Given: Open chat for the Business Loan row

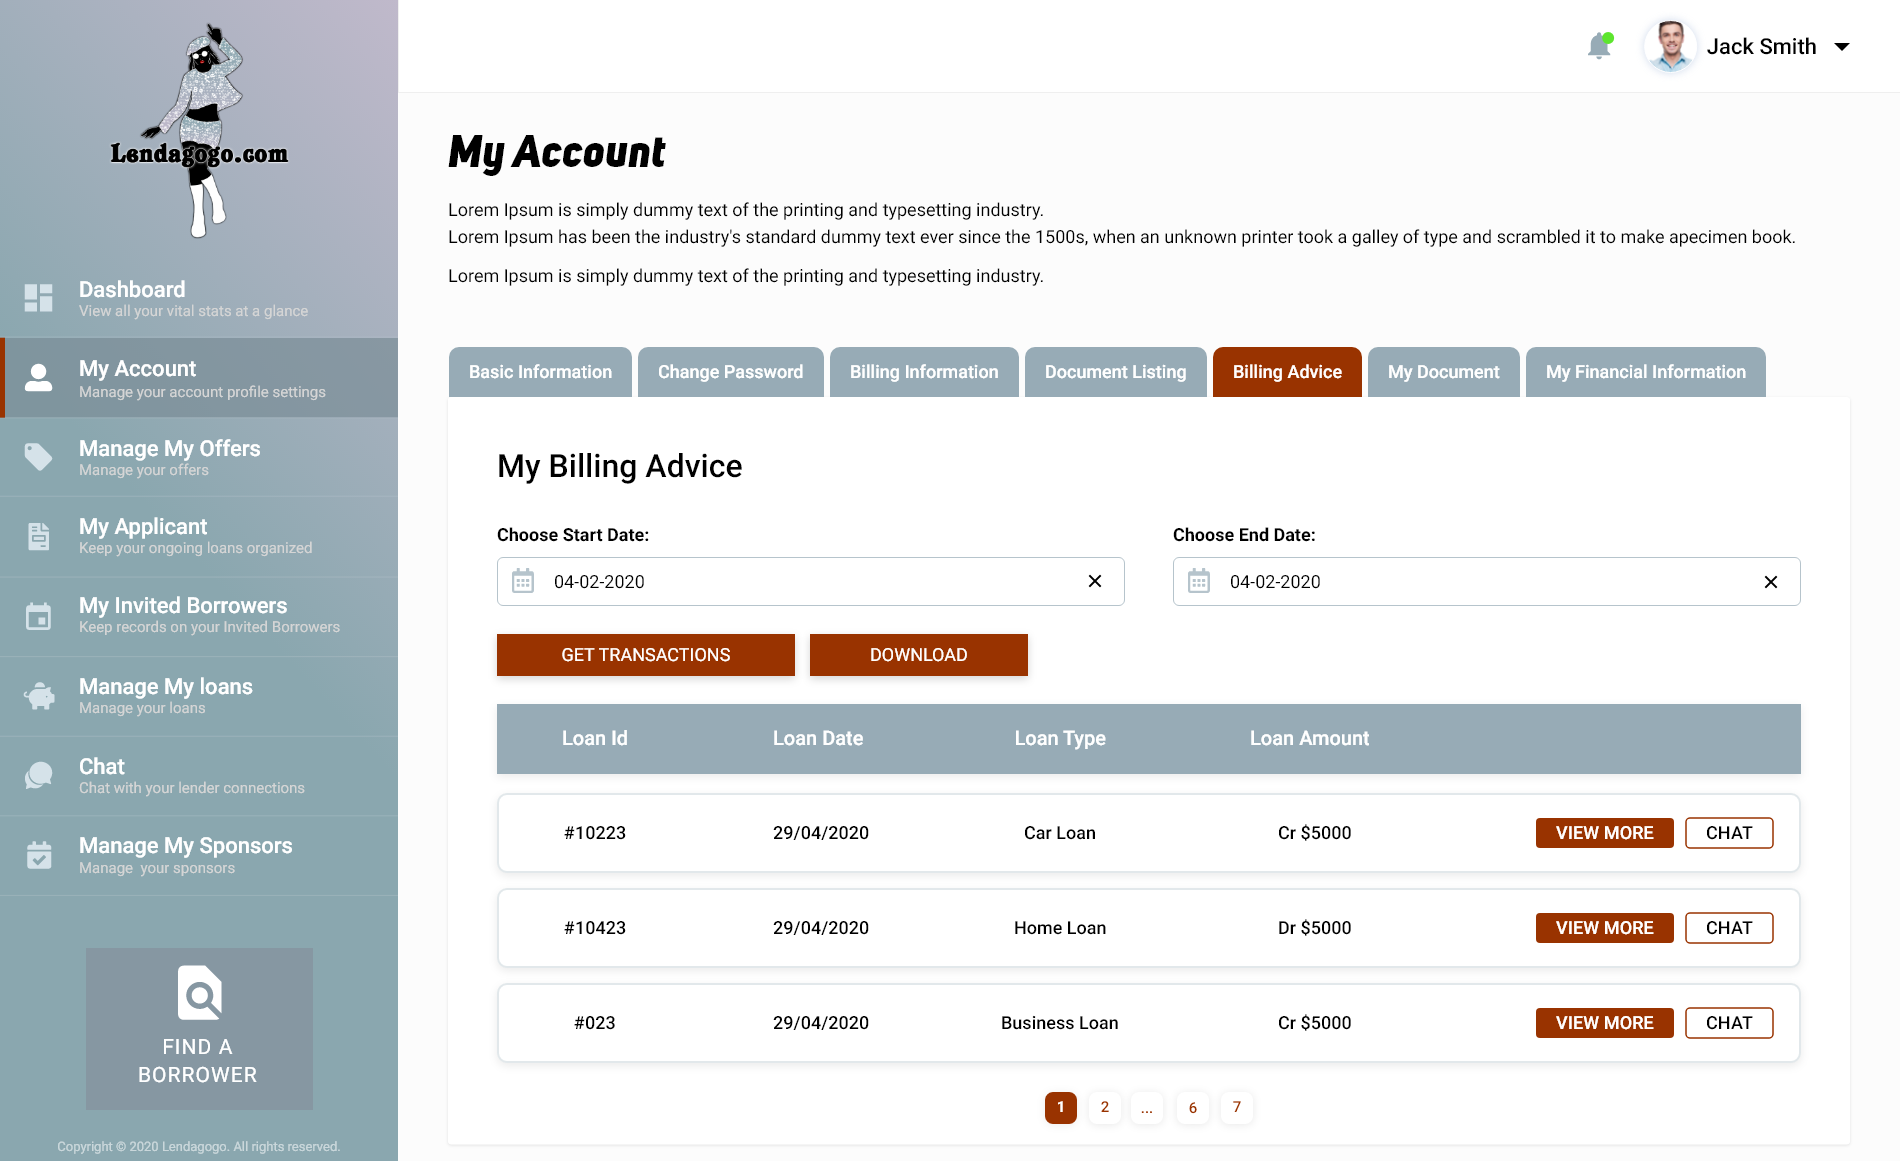Looking at the screenshot, I should (1728, 1023).
